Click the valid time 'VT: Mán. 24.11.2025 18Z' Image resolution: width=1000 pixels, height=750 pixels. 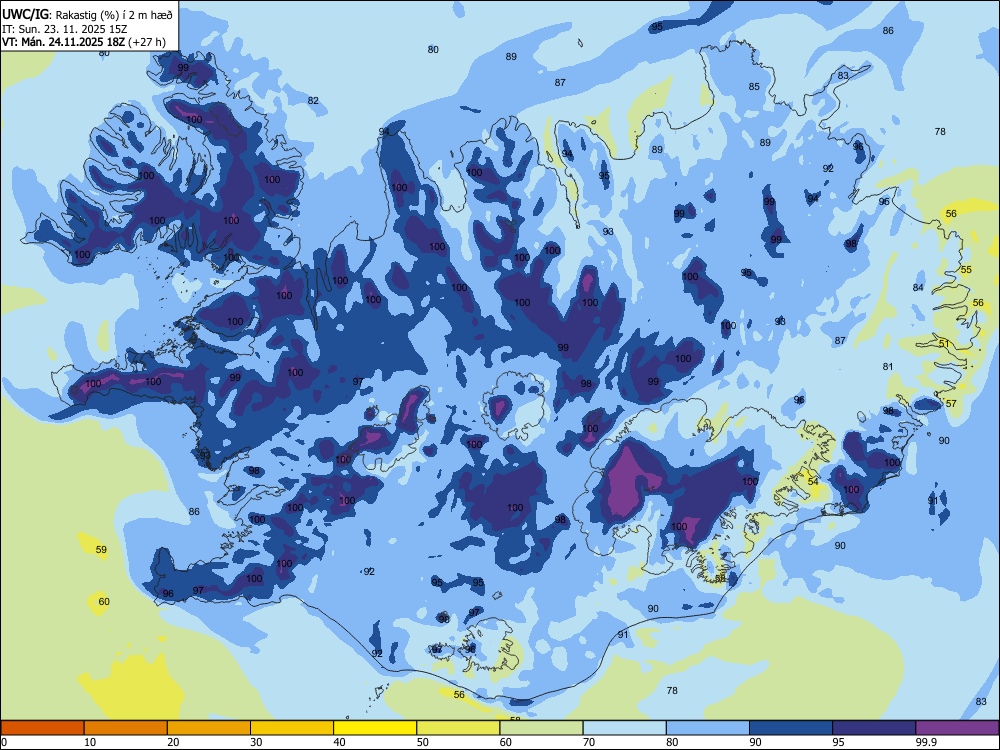(x=64, y=42)
